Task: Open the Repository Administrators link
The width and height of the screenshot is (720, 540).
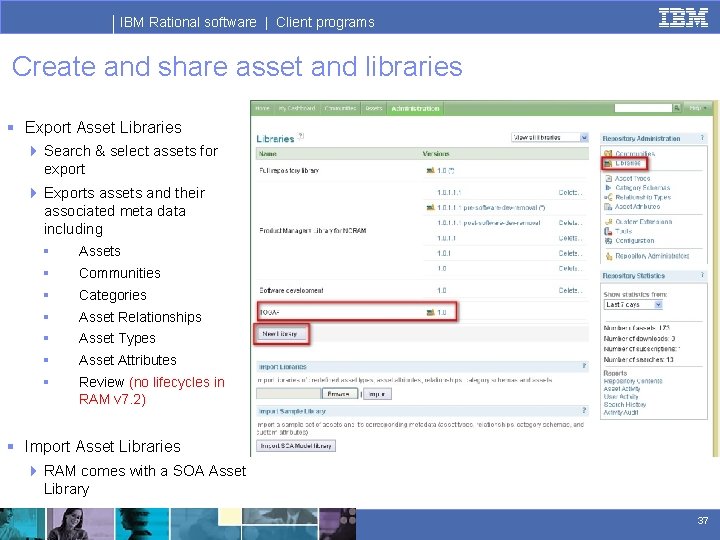Action: tap(652, 256)
